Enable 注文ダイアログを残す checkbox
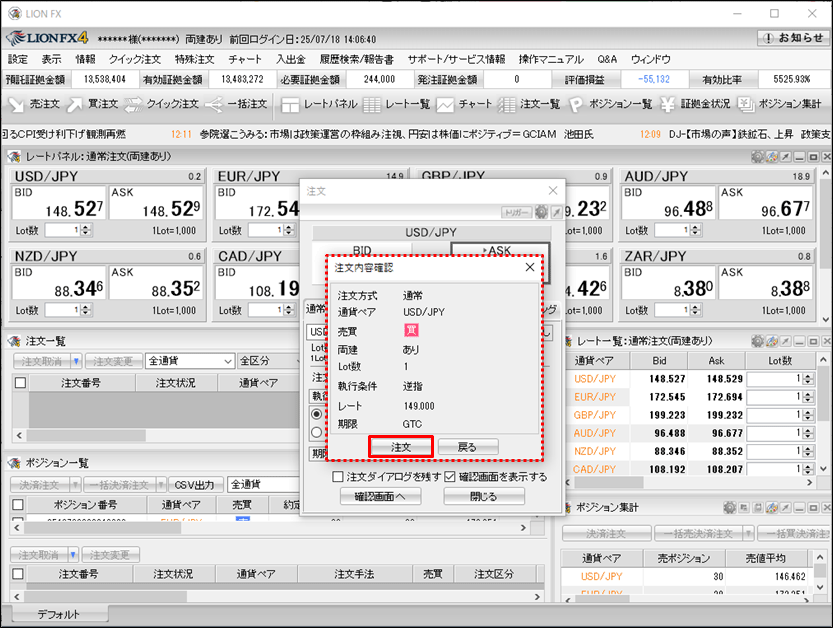Screen dimensions: 833x628 point(338,477)
